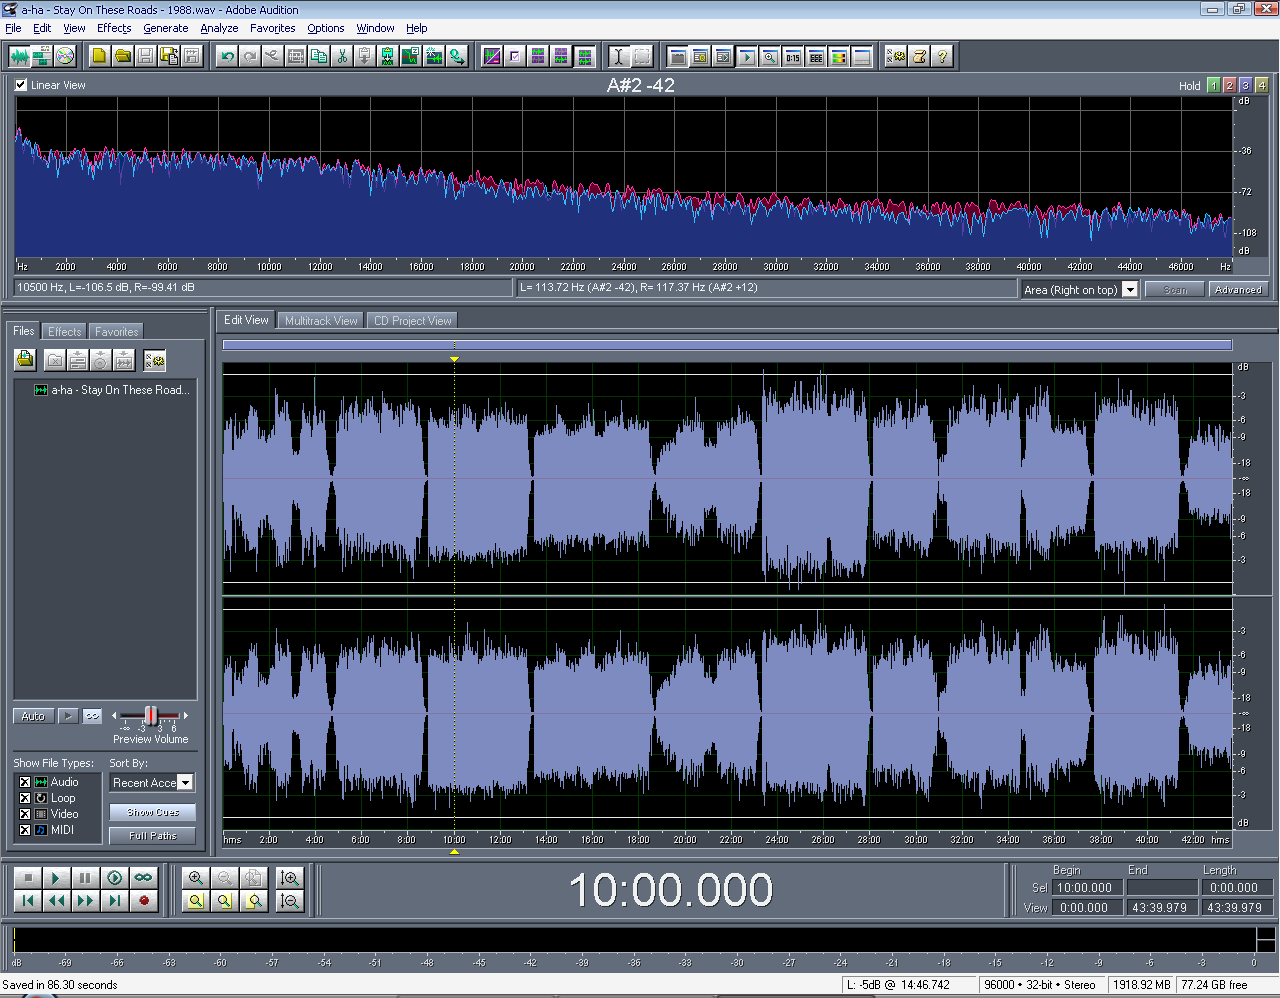The height and width of the screenshot is (998, 1280).
Task: Open a file using the folder icon
Action: (122, 57)
